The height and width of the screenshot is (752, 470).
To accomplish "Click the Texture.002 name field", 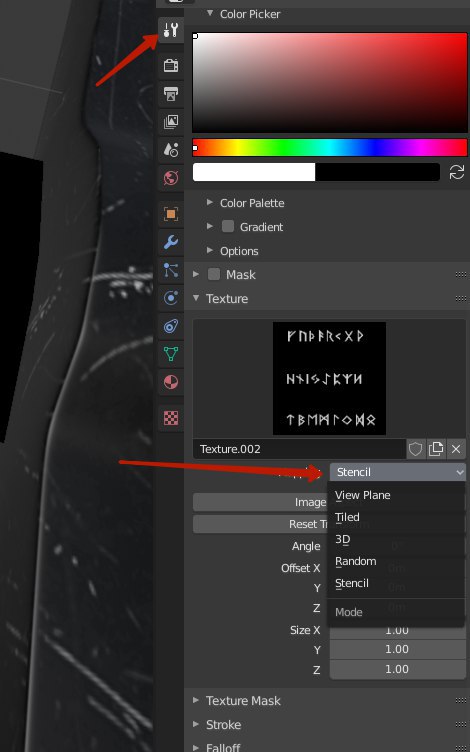I will click(x=299, y=449).
